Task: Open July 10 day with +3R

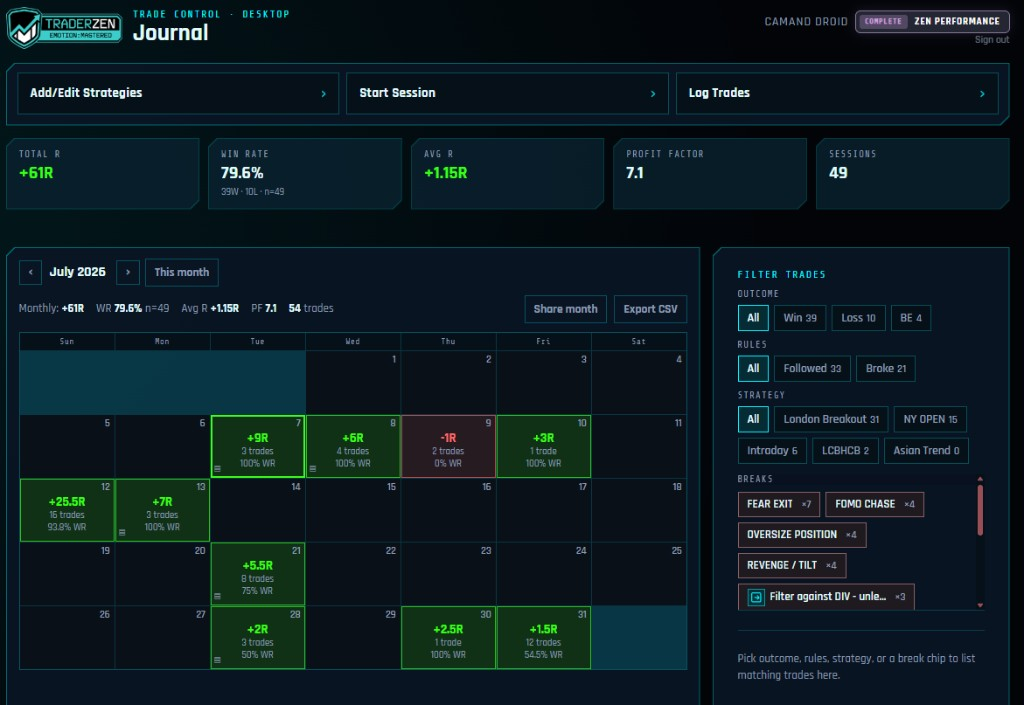Action: (544, 446)
